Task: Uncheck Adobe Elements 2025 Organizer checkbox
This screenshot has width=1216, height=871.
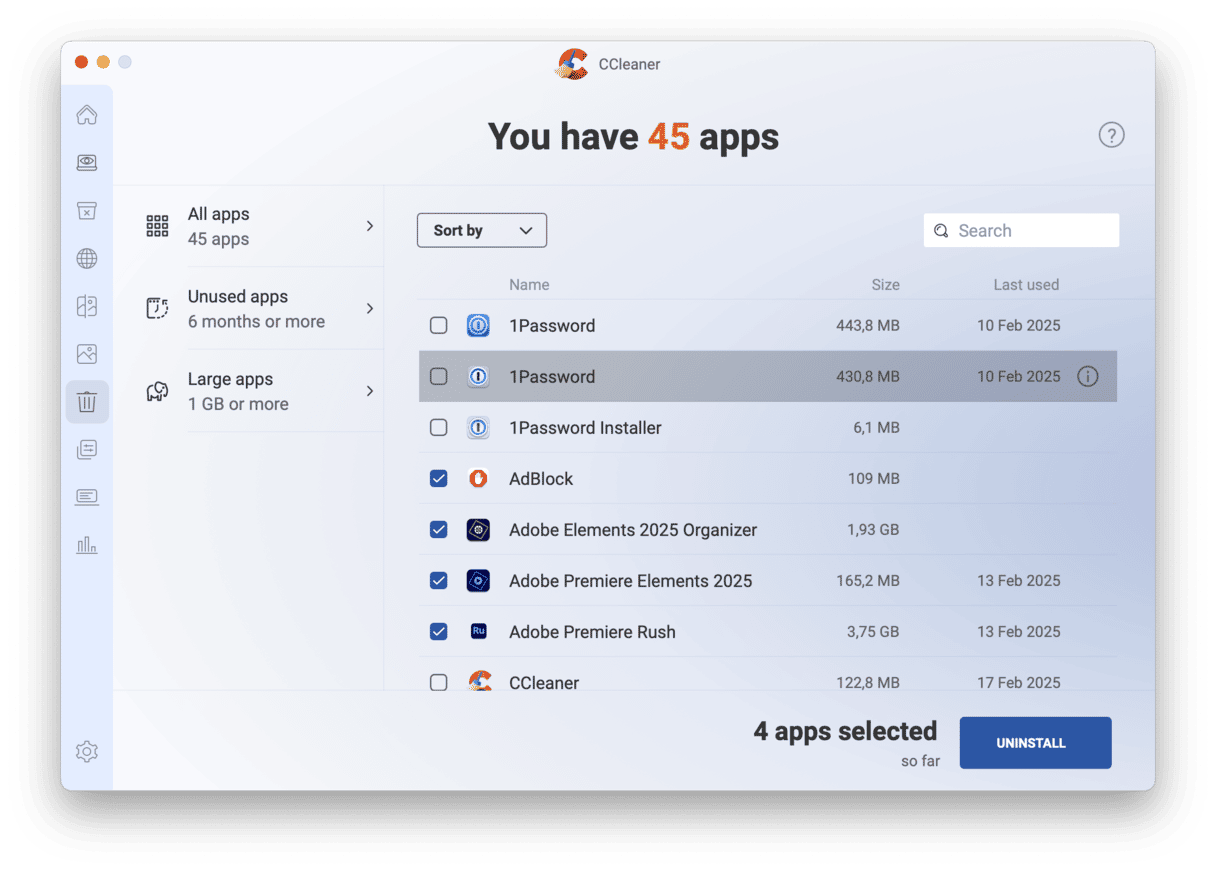Action: 439,530
